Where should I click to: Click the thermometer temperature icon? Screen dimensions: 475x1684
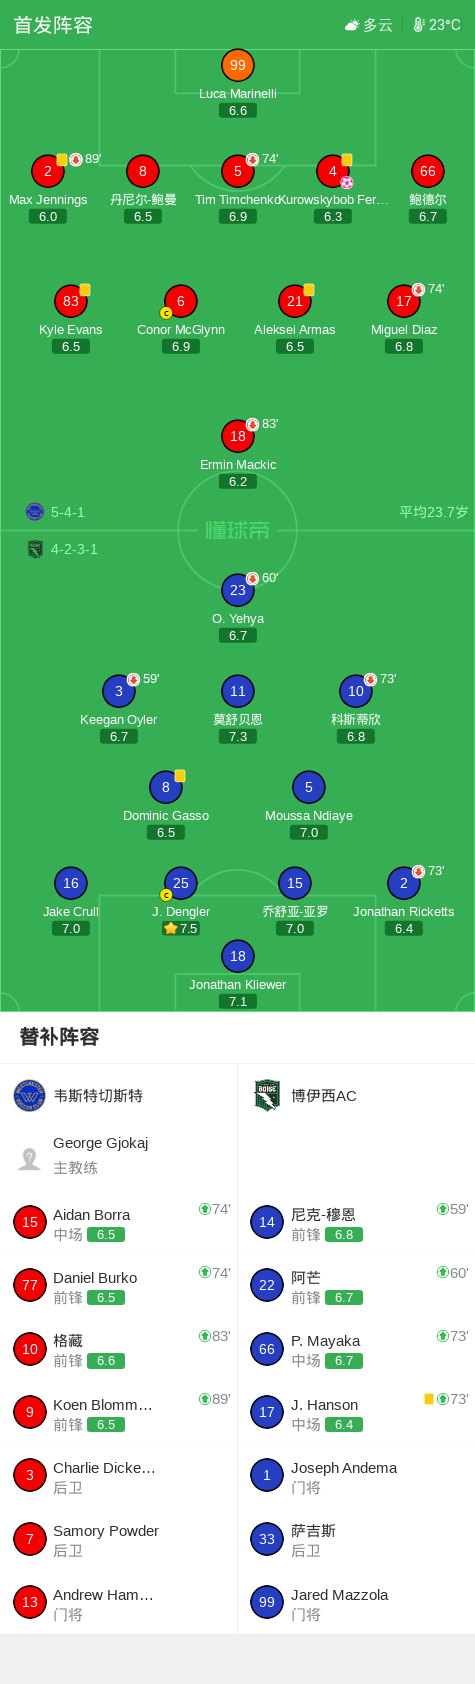pyautogui.click(x=419, y=25)
